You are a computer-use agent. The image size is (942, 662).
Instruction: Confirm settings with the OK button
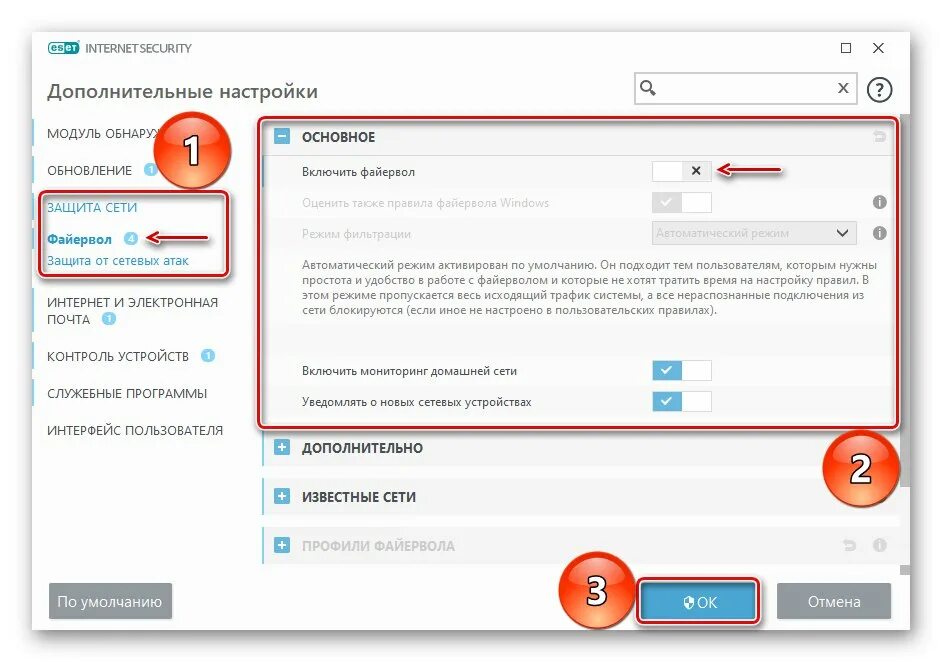(697, 601)
